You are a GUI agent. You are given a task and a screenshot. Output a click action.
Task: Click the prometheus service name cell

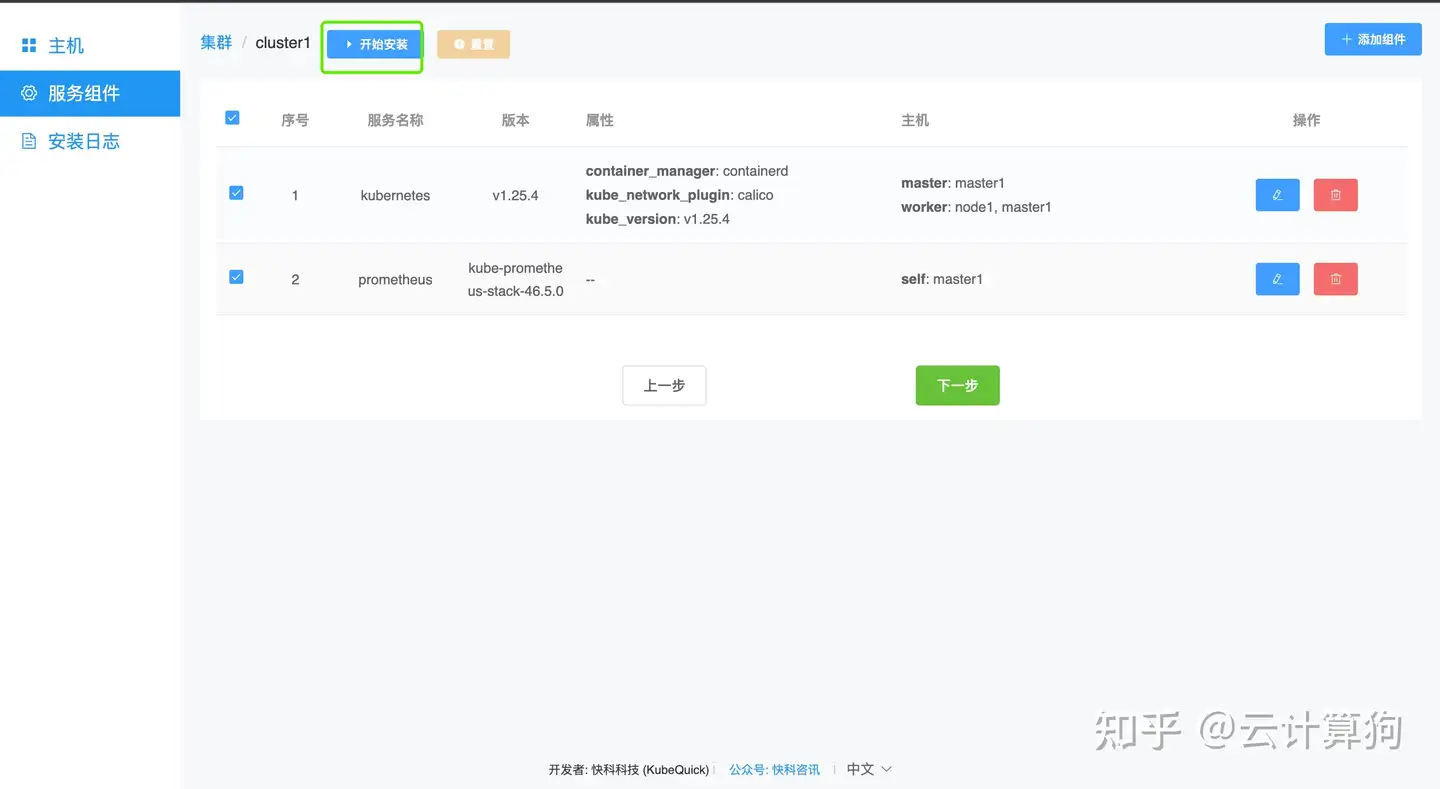tap(395, 279)
